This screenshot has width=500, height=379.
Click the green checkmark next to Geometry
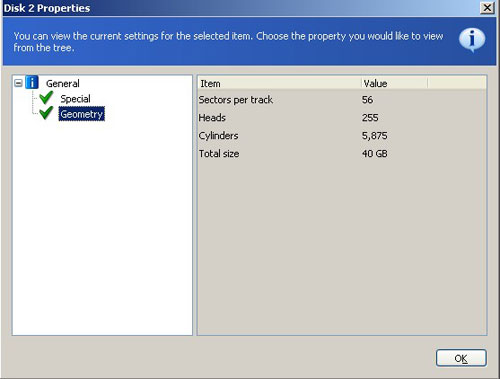pos(46,113)
